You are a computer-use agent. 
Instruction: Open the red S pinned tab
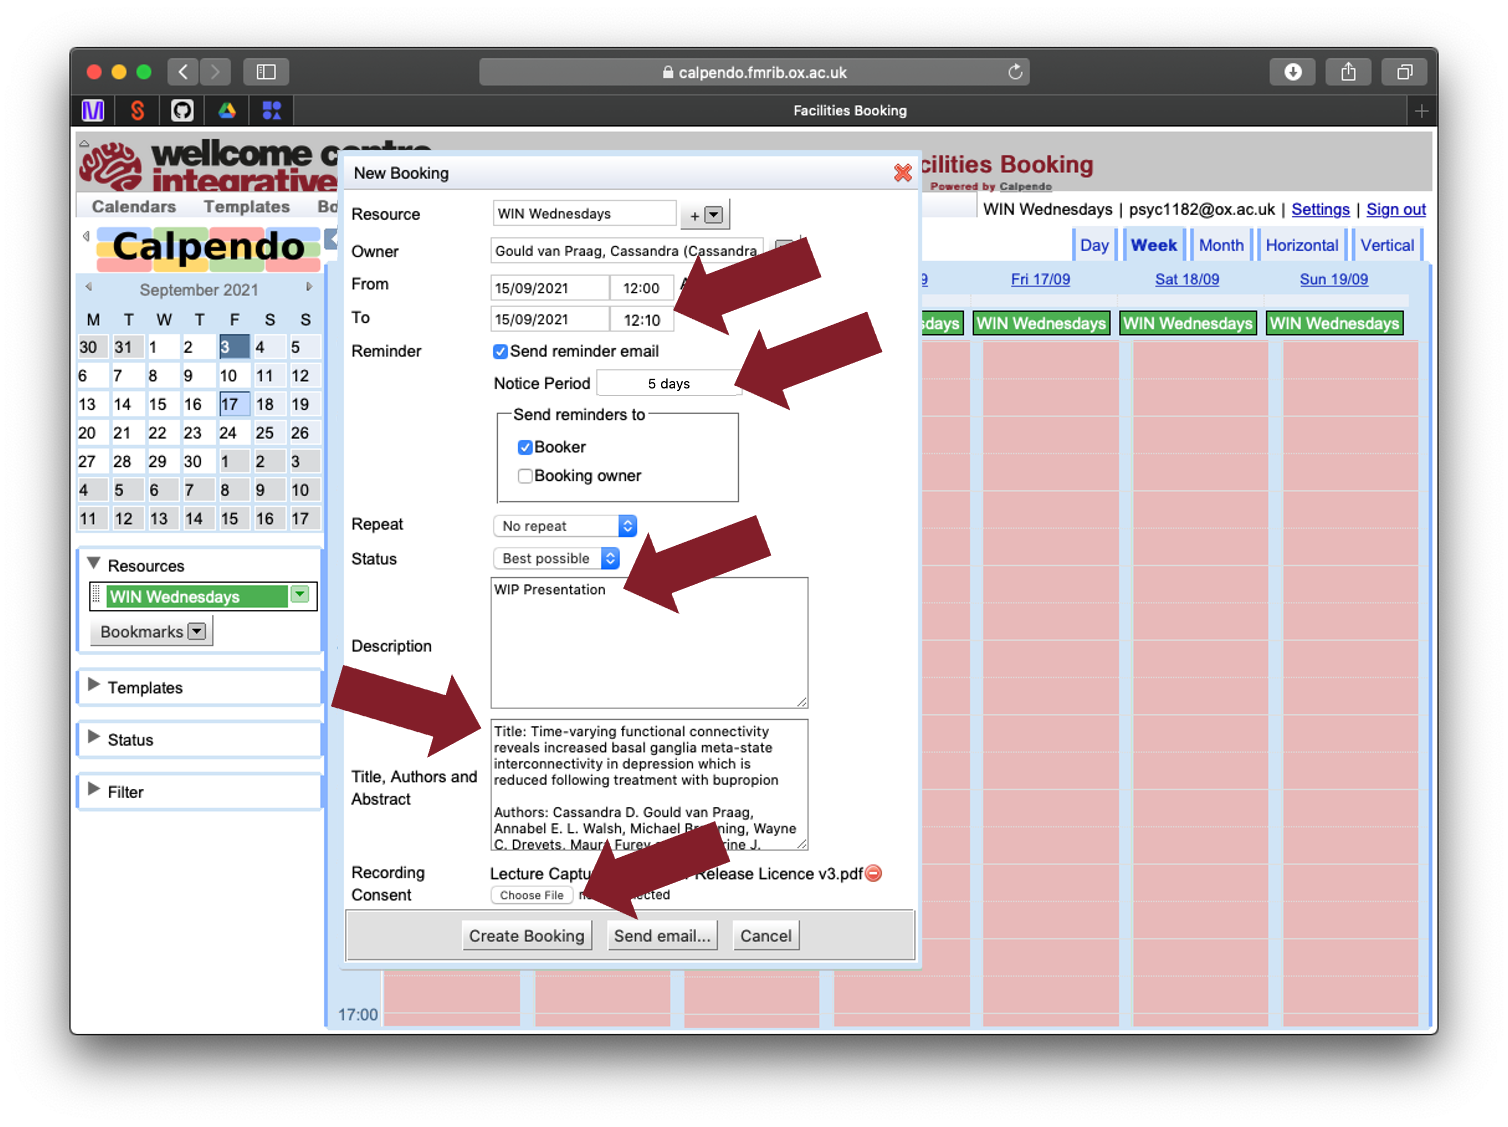(138, 111)
